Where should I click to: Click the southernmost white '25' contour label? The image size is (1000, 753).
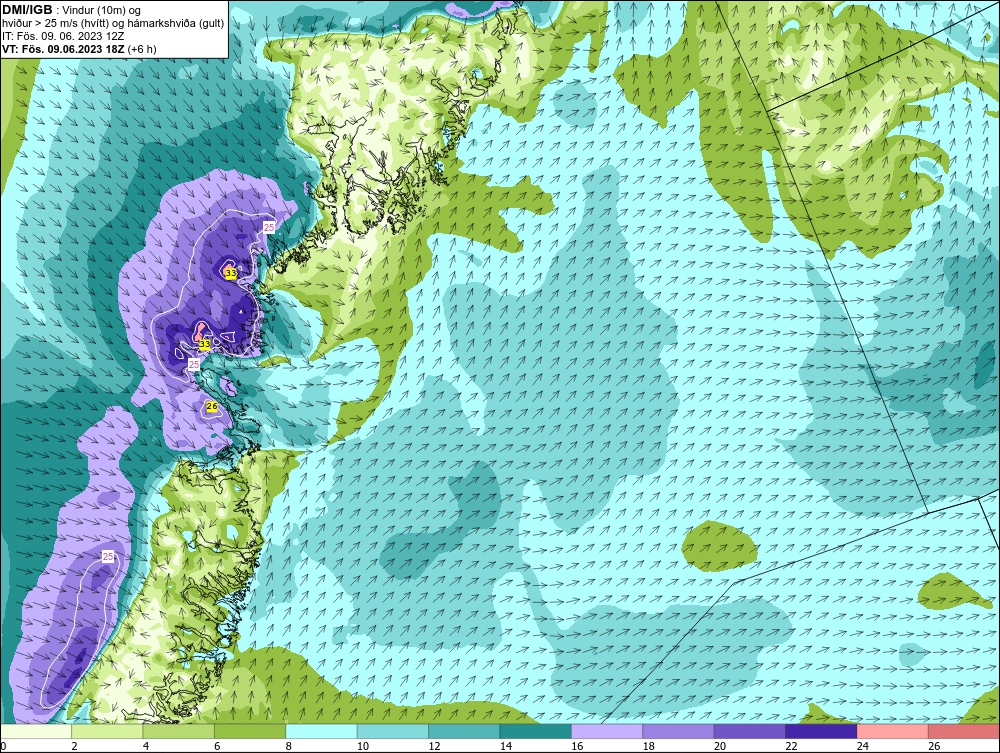(108, 557)
